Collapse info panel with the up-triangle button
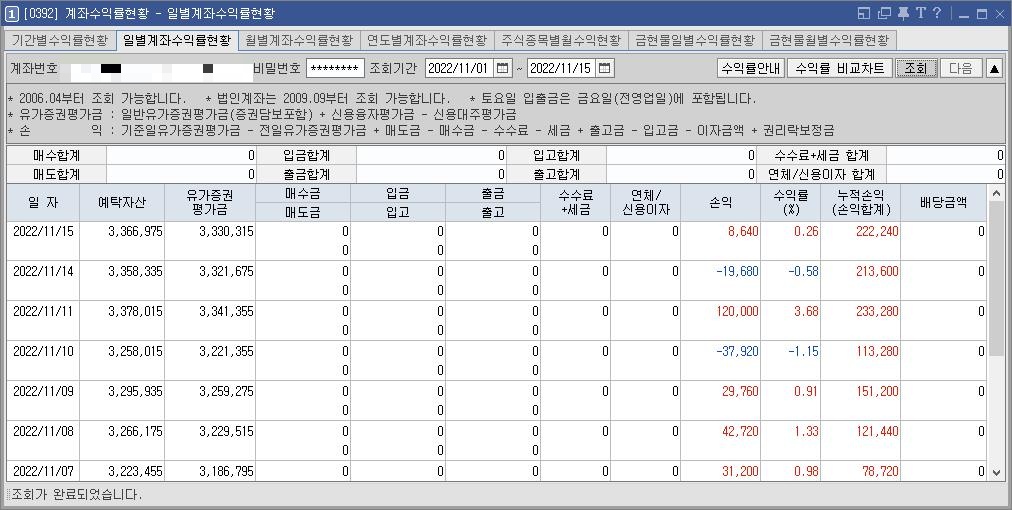 (x=995, y=68)
